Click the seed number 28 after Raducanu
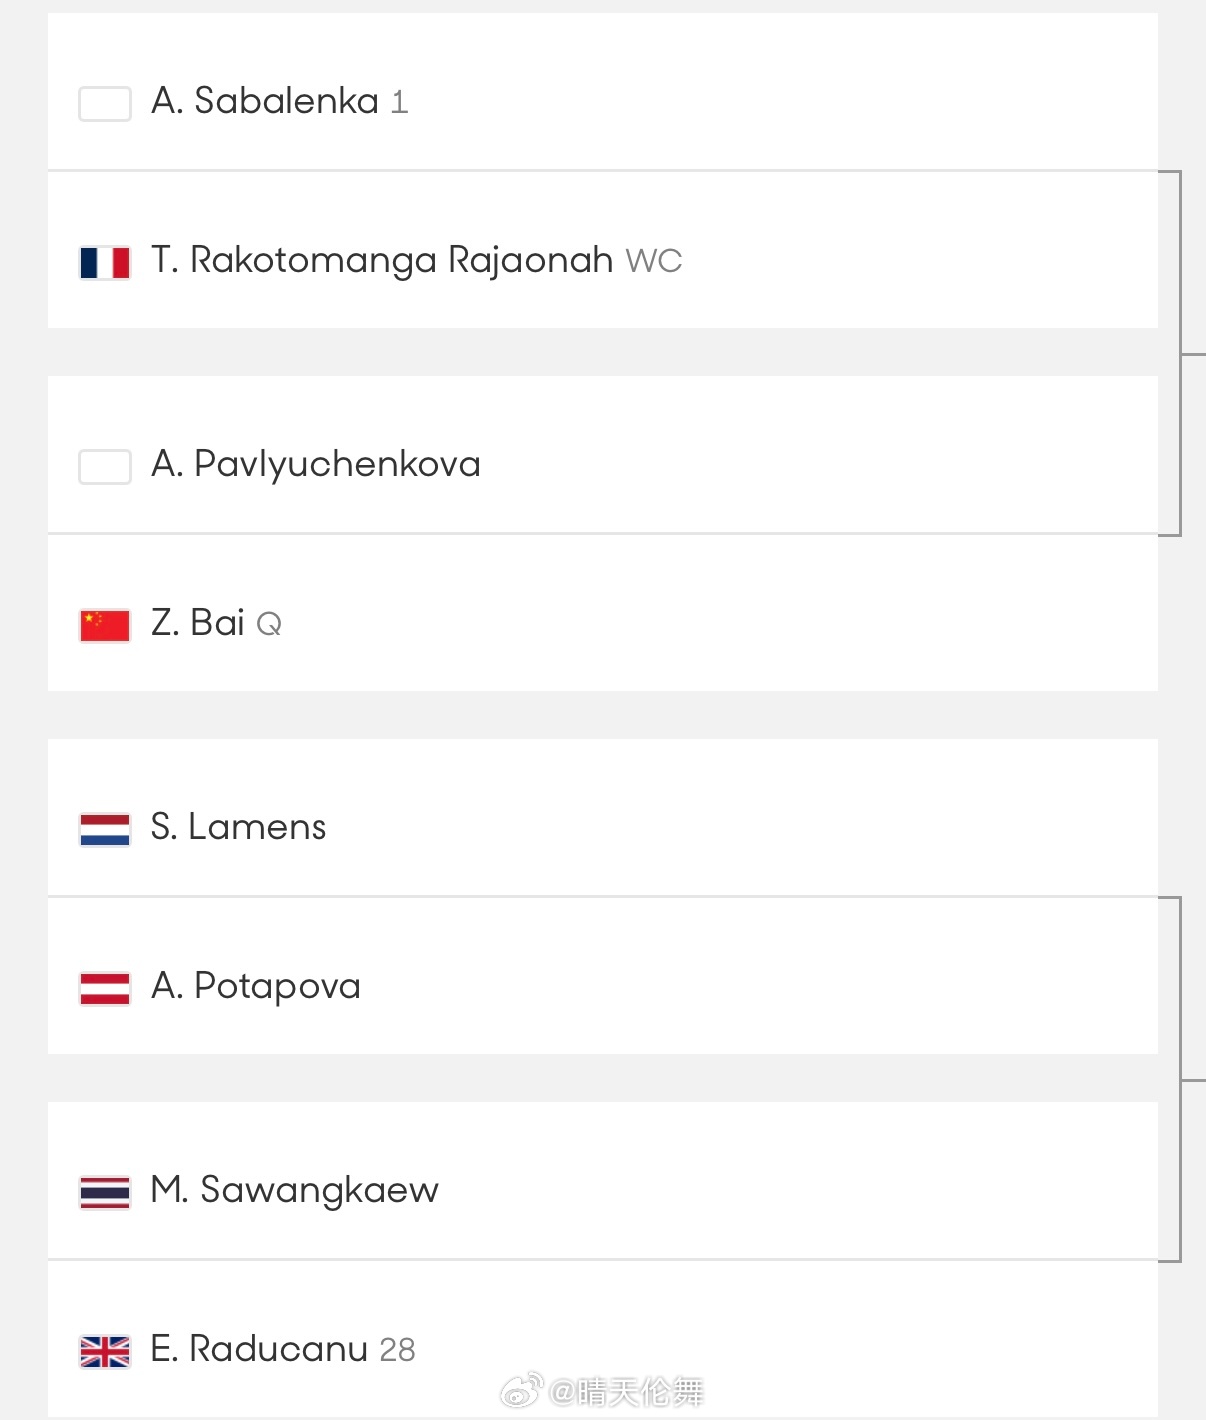1206x1420 pixels. (x=397, y=1351)
